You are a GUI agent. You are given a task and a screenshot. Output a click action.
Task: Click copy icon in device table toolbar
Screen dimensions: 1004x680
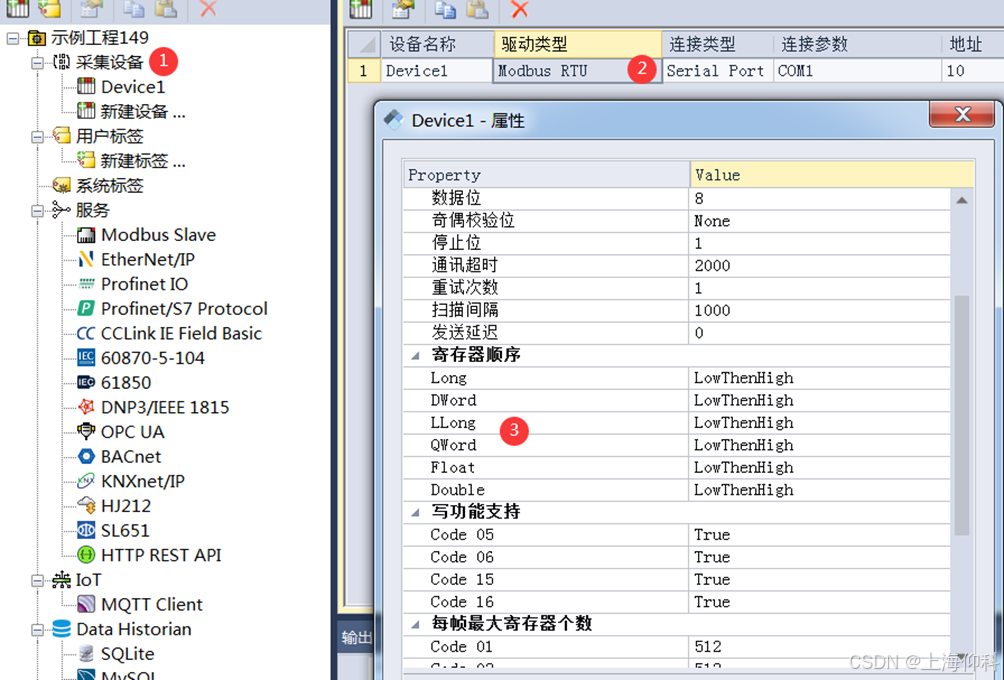pos(445,9)
